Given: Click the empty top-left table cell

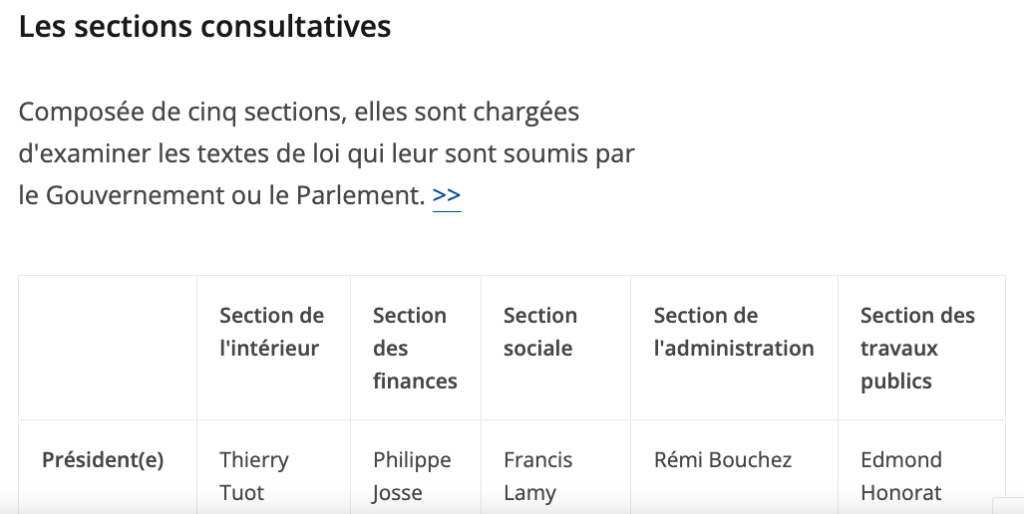Looking at the screenshot, I should 108,347.
